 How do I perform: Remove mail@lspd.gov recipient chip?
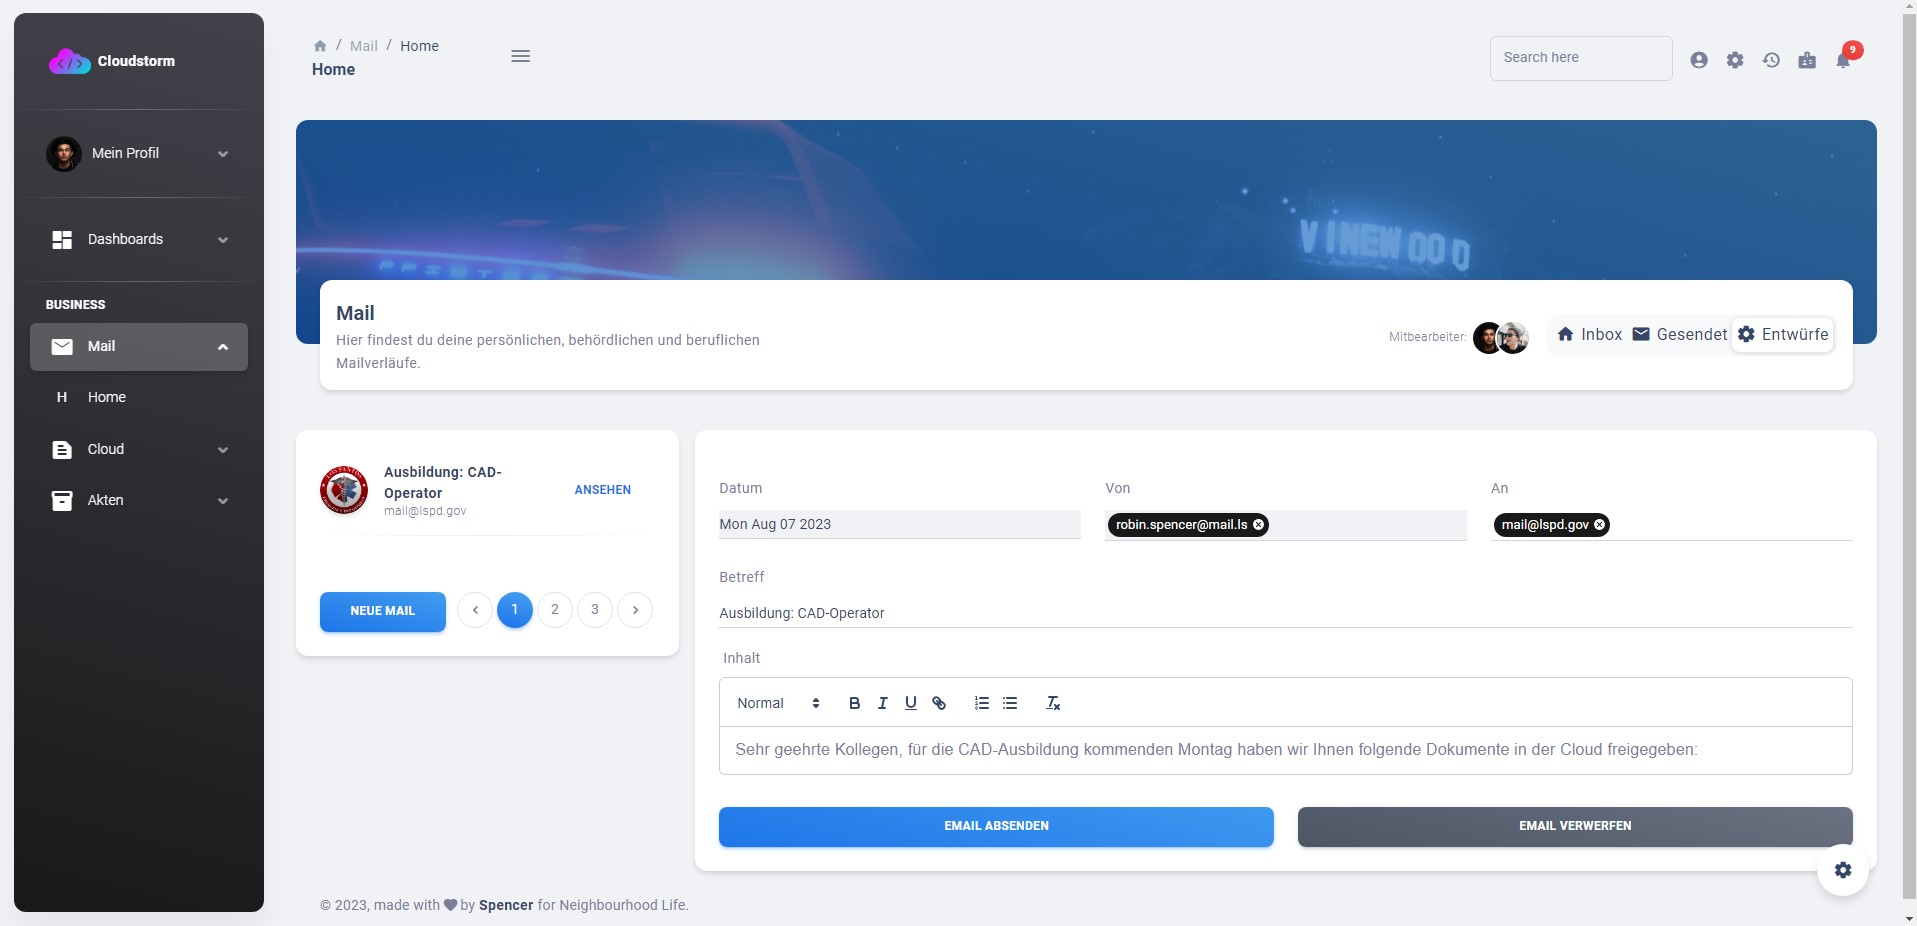(x=1599, y=525)
